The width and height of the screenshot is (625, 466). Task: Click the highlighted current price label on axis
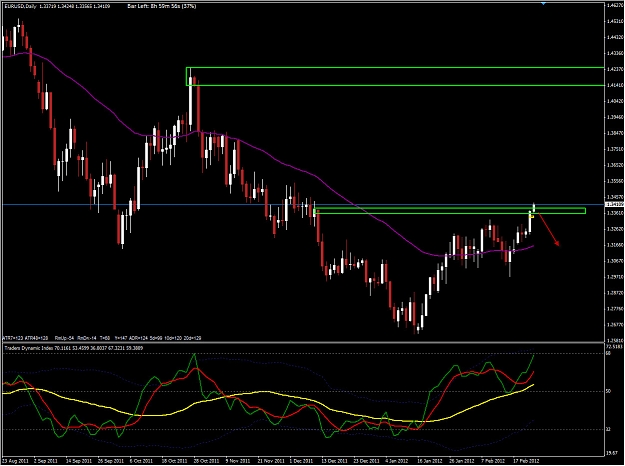click(x=614, y=204)
